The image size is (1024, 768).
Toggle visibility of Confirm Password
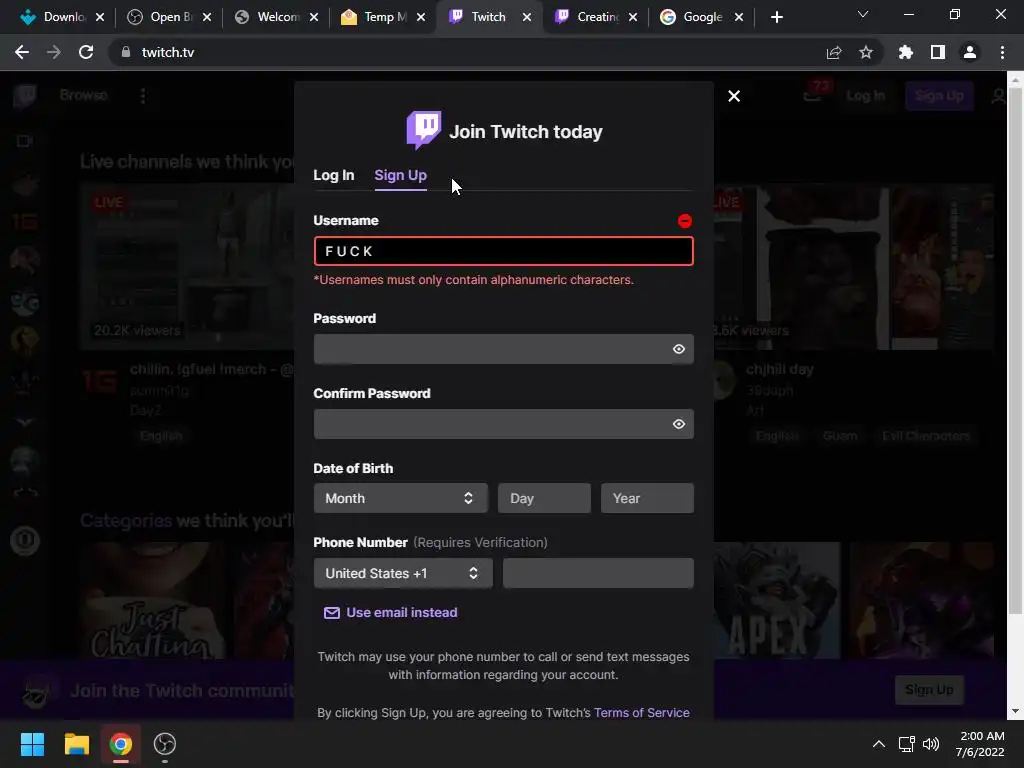pos(679,424)
